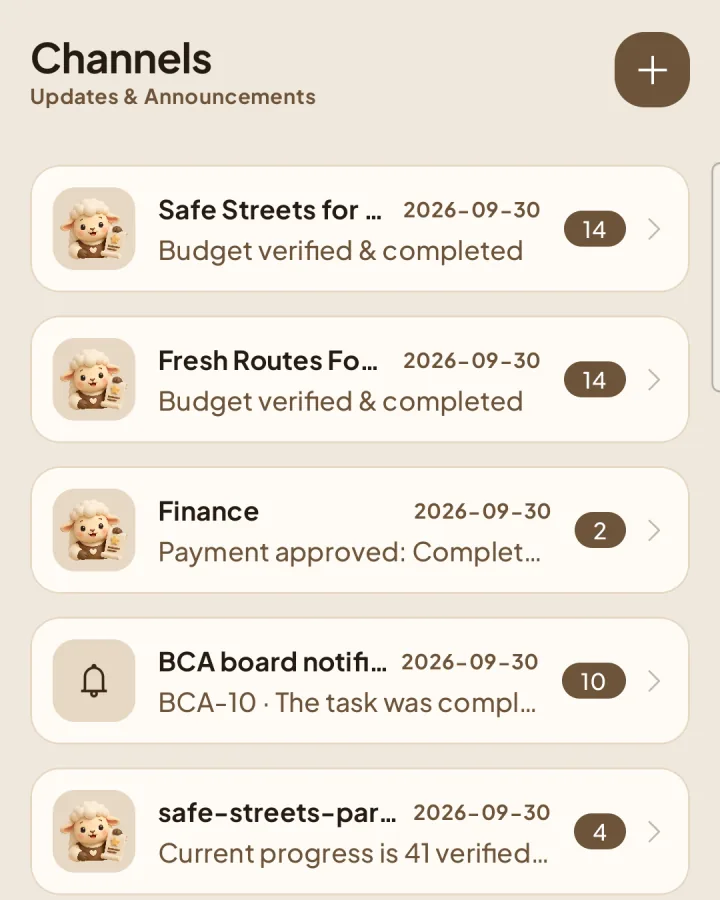Viewport: 720px width, 900px height.
Task: Select the Updates & Announcements subtitle
Action: pyautogui.click(x=173, y=96)
